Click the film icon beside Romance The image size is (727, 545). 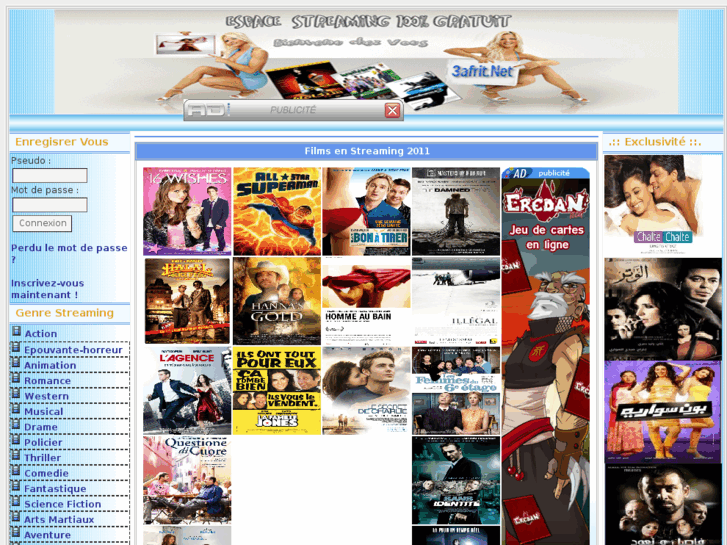point(16,378)
